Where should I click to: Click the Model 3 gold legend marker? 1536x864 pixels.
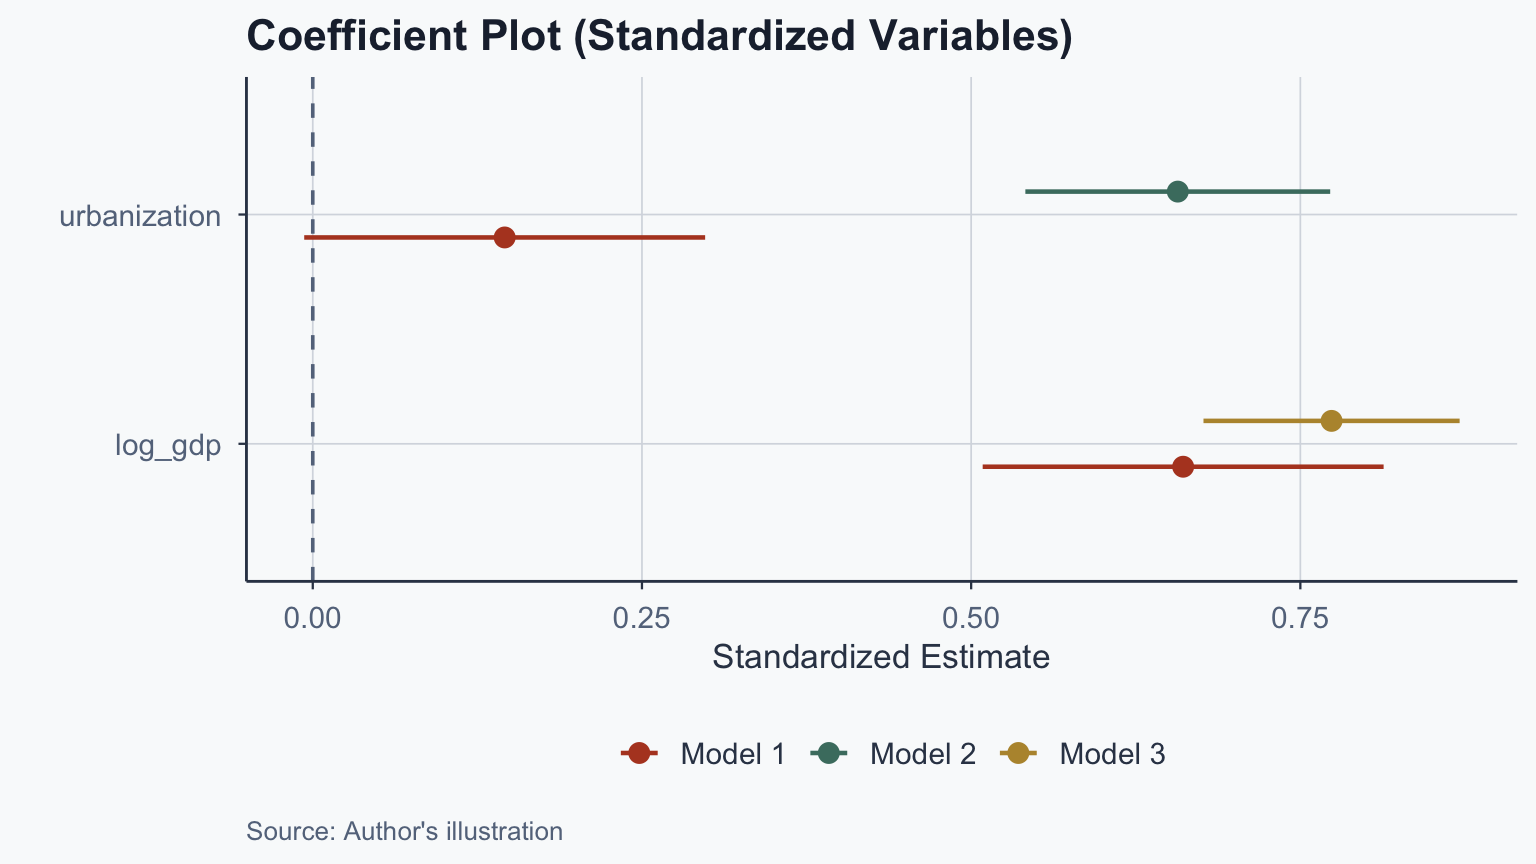pyautogui.click(x=1018, y=754)
